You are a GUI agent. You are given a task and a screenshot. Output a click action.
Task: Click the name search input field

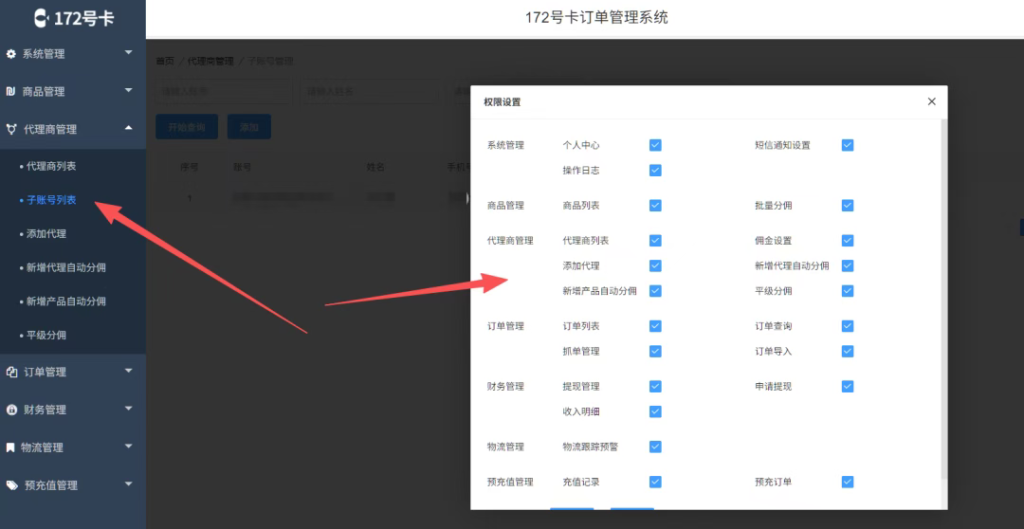pos(370,91)
